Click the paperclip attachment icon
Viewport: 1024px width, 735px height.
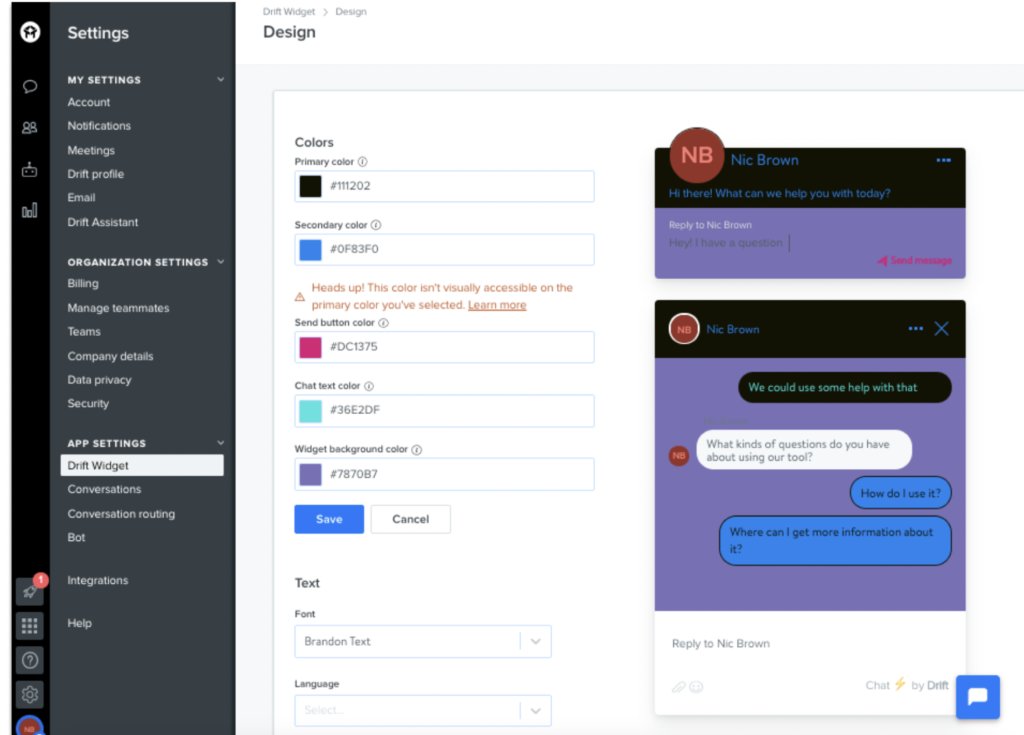click(x=679, y=687)
